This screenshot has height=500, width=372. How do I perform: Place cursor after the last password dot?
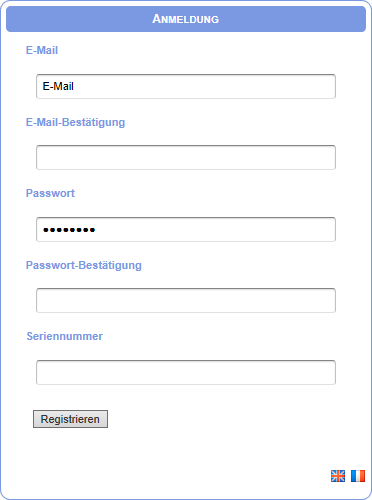[x=96, y=230]
